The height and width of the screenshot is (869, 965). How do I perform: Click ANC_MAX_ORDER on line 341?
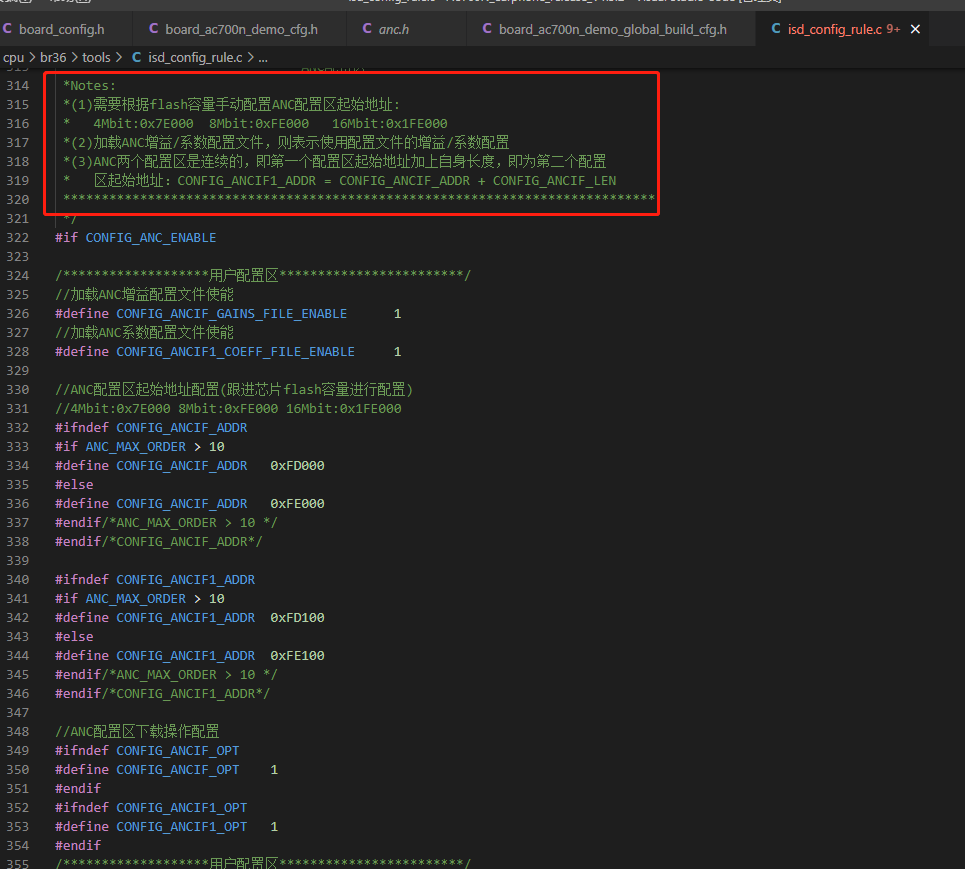[135, 599]
